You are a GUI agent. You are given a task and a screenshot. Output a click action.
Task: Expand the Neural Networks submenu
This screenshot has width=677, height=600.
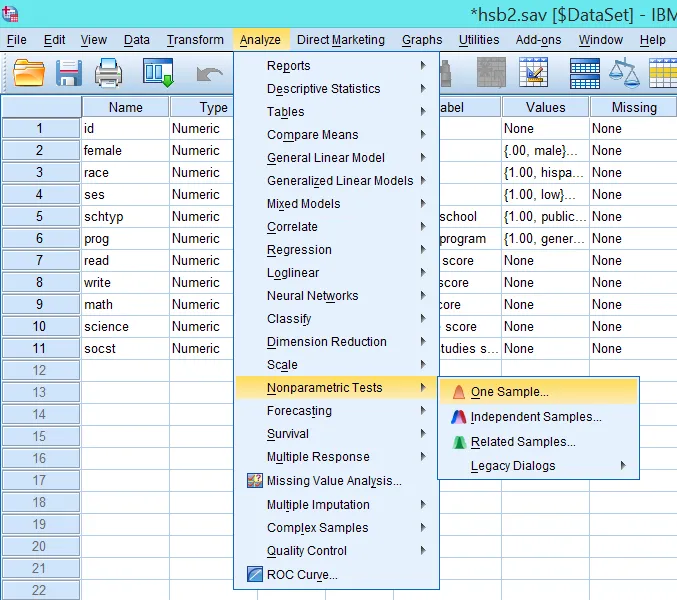pos(337,296)
